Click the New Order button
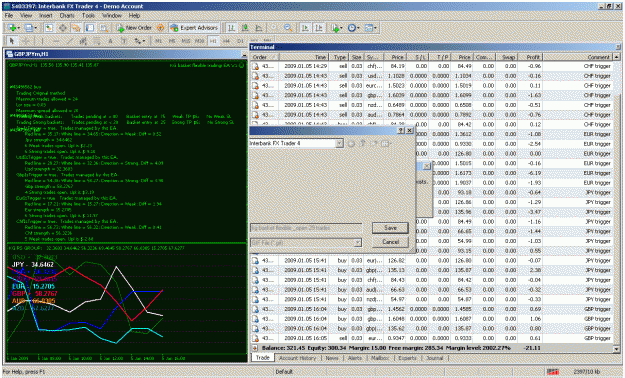This screenshot has height=378, width=625. (x=134, y=28)
